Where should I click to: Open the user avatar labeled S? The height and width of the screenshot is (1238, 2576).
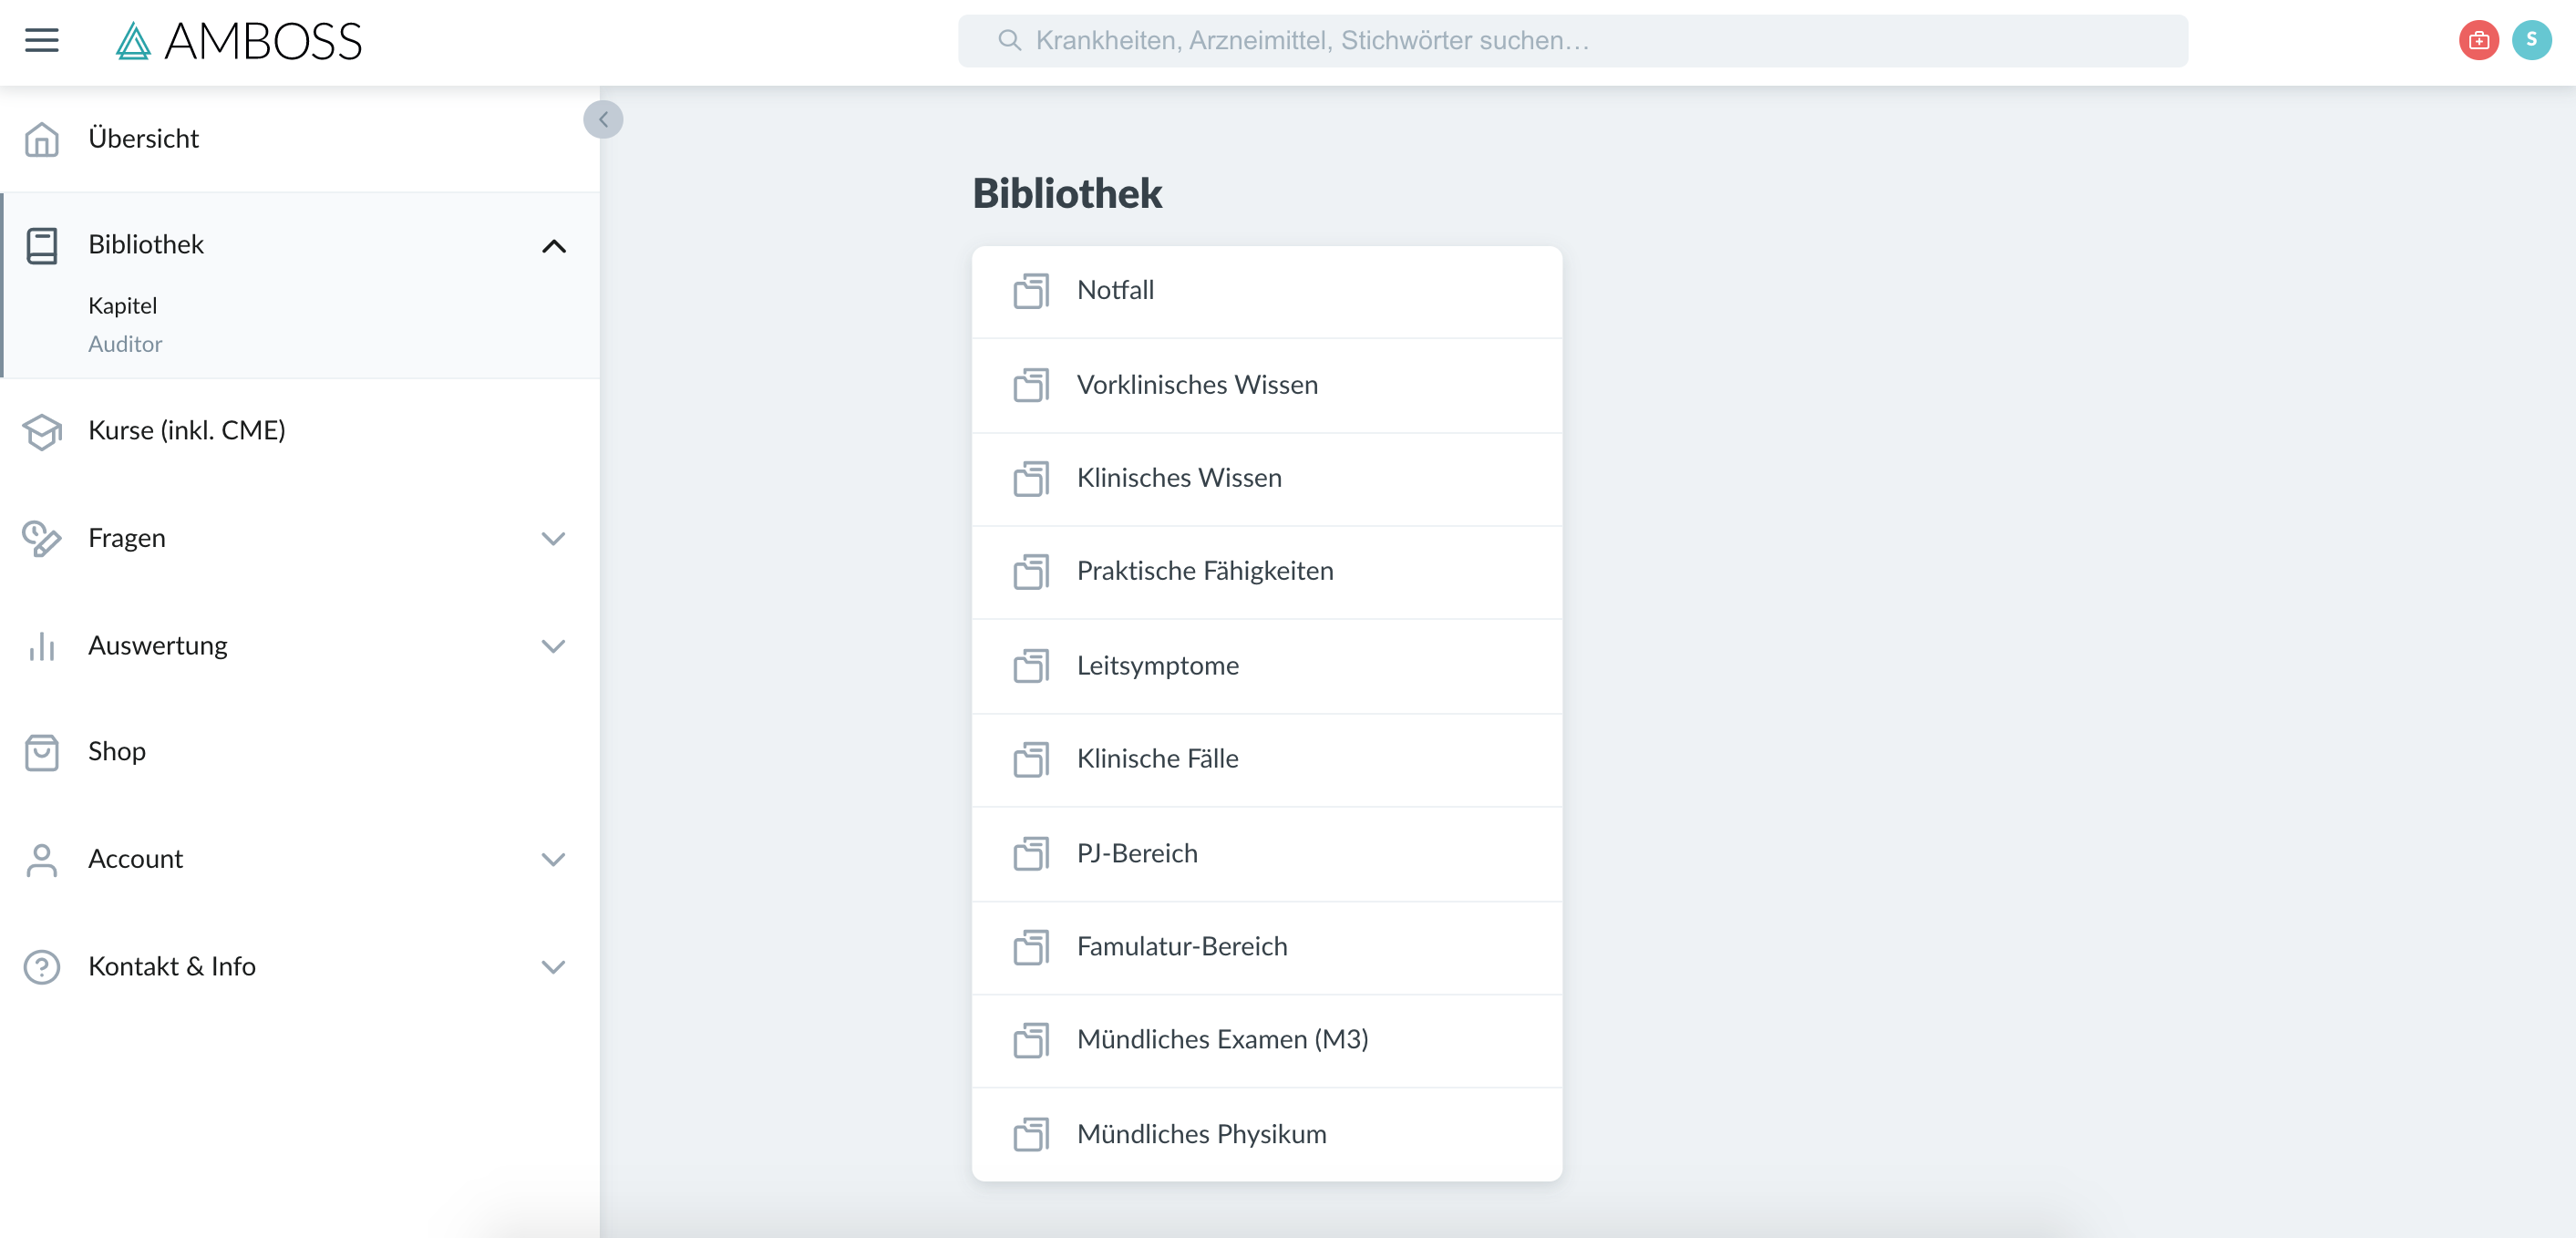(x=2531, y=40)
